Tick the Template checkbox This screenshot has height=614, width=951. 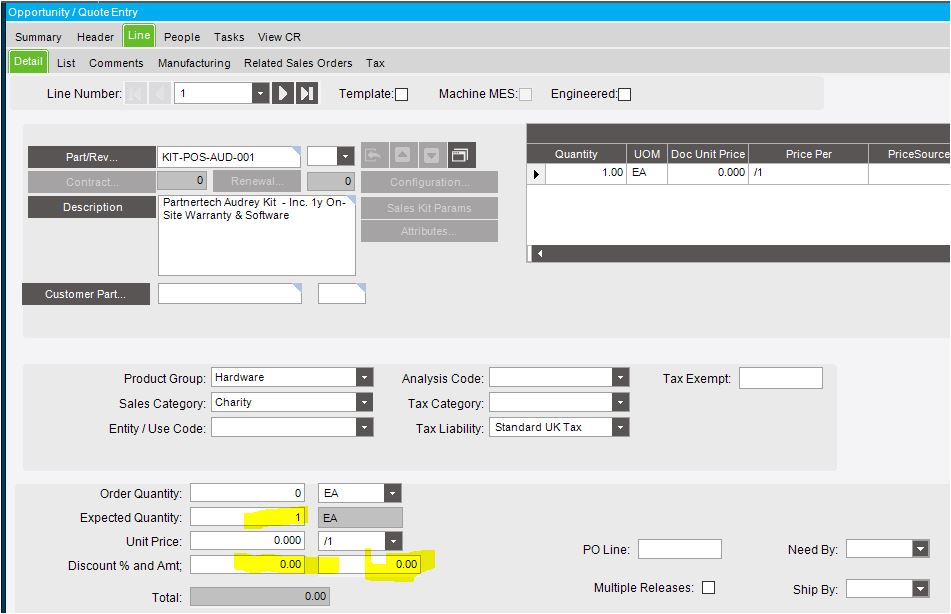pyautogui.click(x=402, y=94)
